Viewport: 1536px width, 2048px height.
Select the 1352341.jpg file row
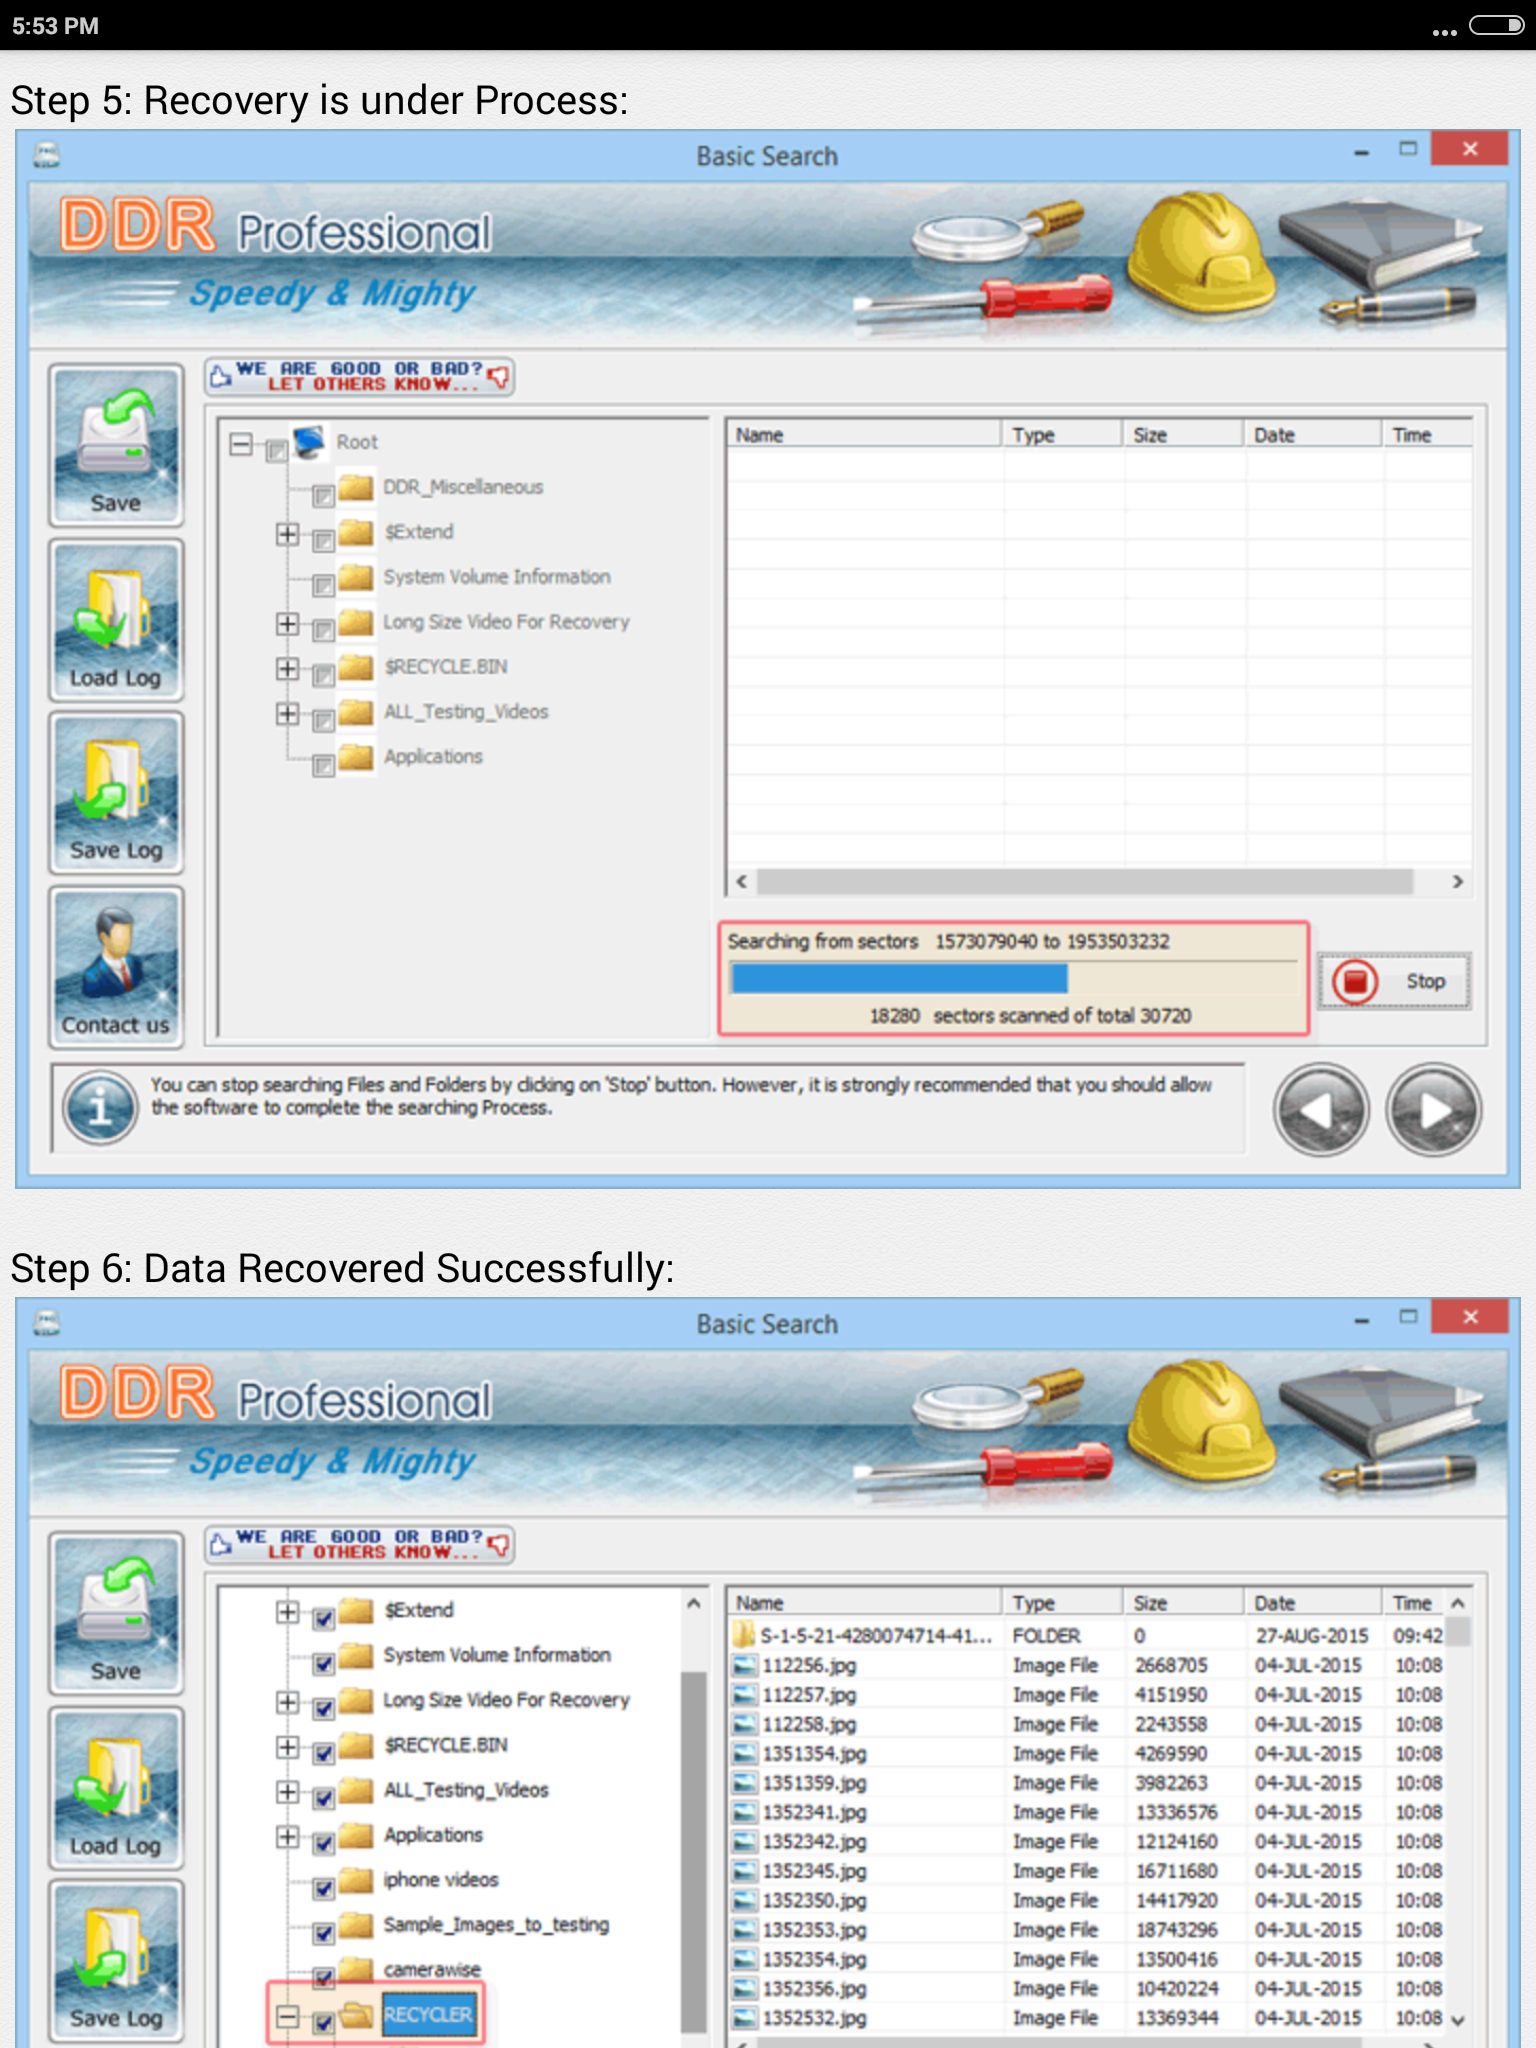point(1088,1812)
